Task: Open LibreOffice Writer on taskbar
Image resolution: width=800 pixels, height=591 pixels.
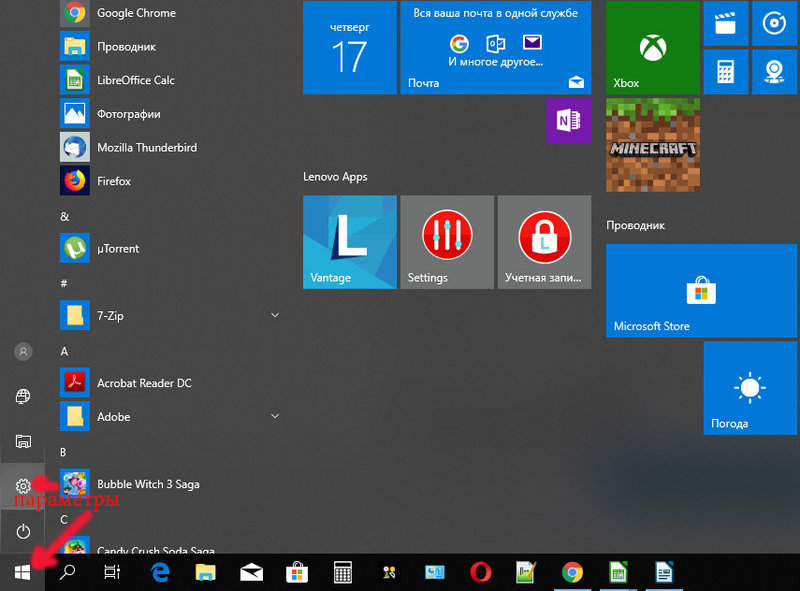Action: 664,573
